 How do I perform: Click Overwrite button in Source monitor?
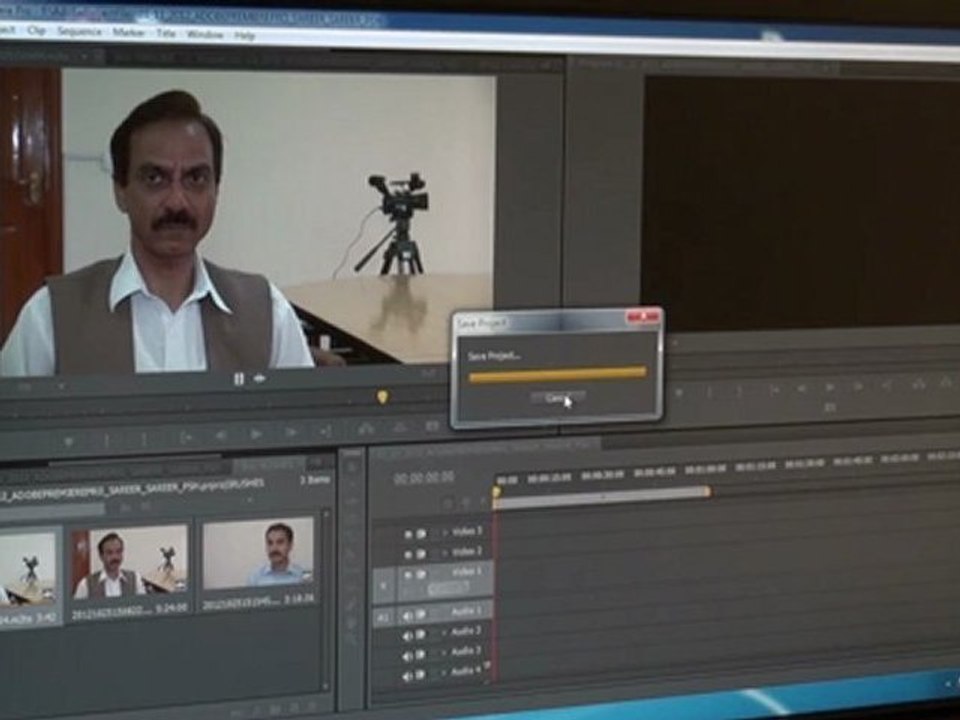point(399,427)
